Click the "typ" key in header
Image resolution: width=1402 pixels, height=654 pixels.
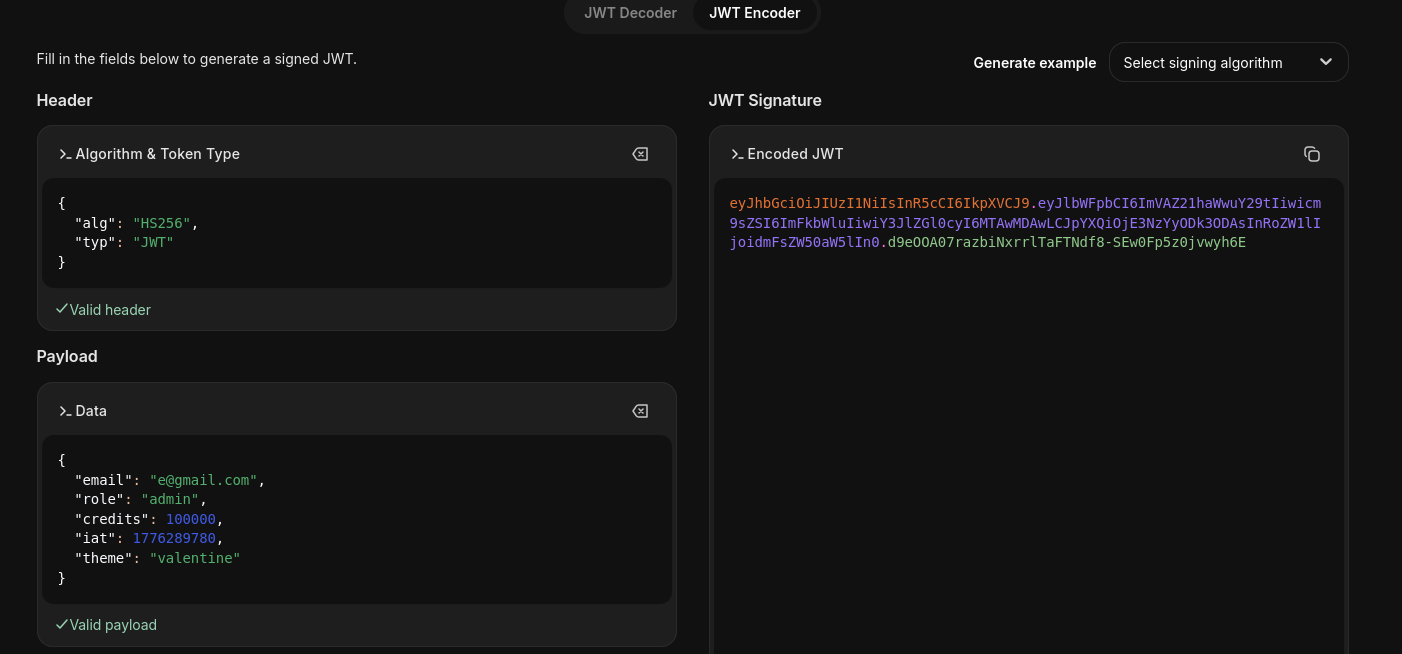[x=95, y=242]
